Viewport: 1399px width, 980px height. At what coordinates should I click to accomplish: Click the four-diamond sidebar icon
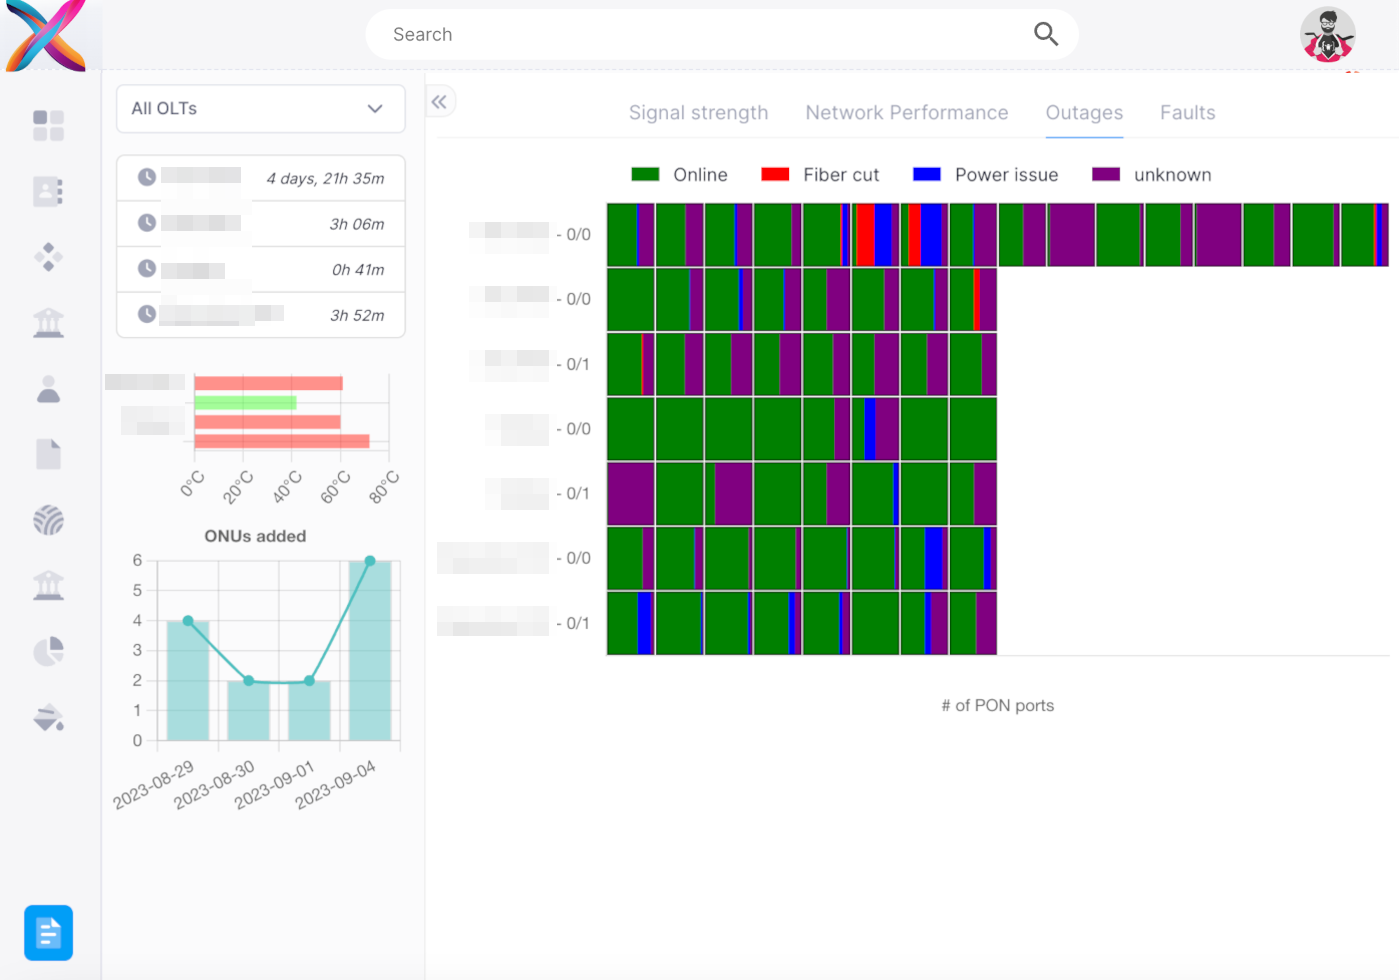(48, 257)
